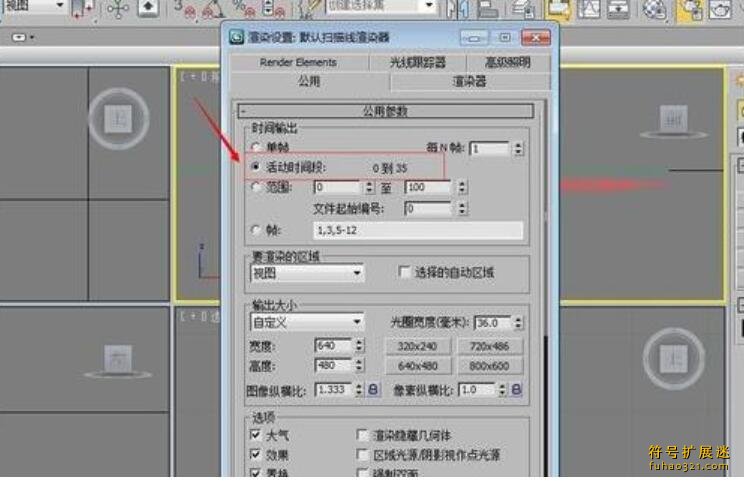
Task: Click the 720x486 preset button
Action: click(489, 346)
